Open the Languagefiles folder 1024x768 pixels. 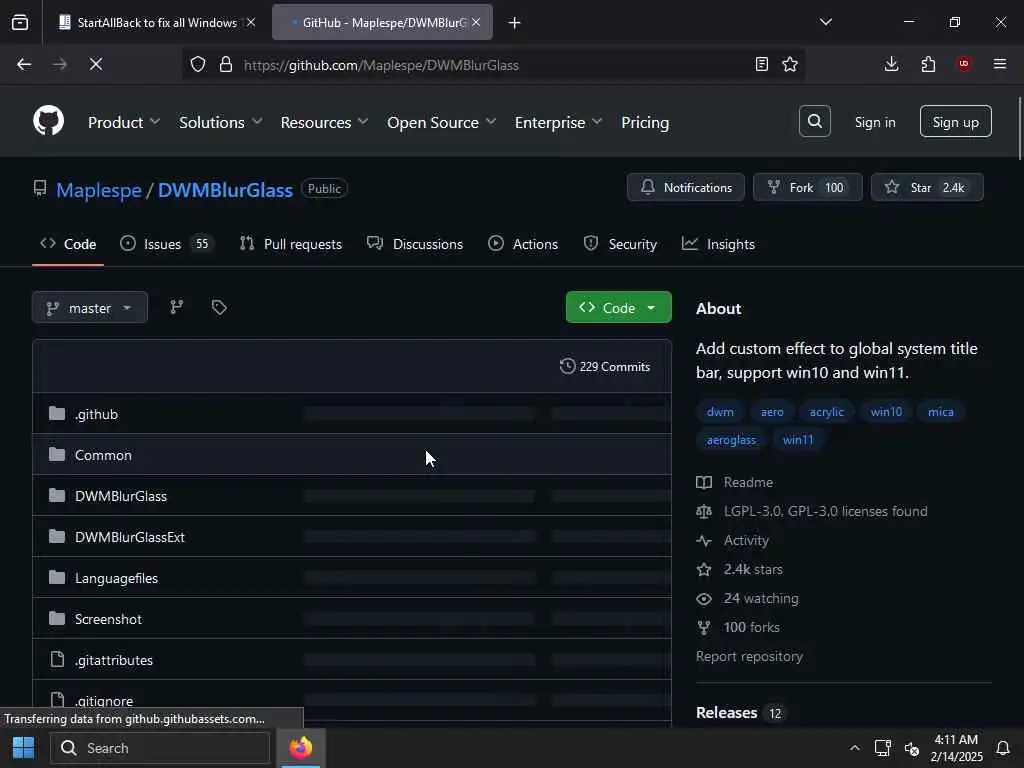click(116, 579)
